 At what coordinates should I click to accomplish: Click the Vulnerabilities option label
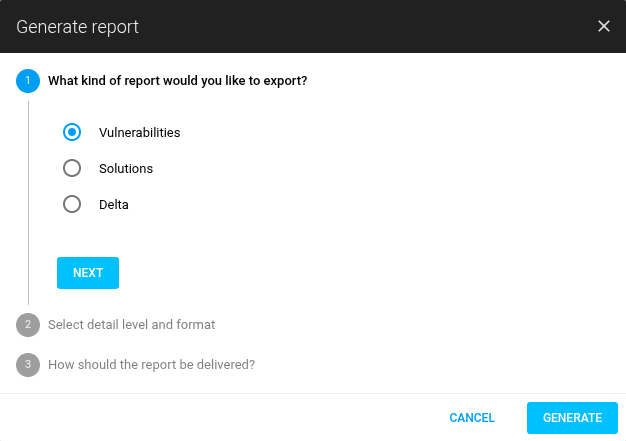139,132
